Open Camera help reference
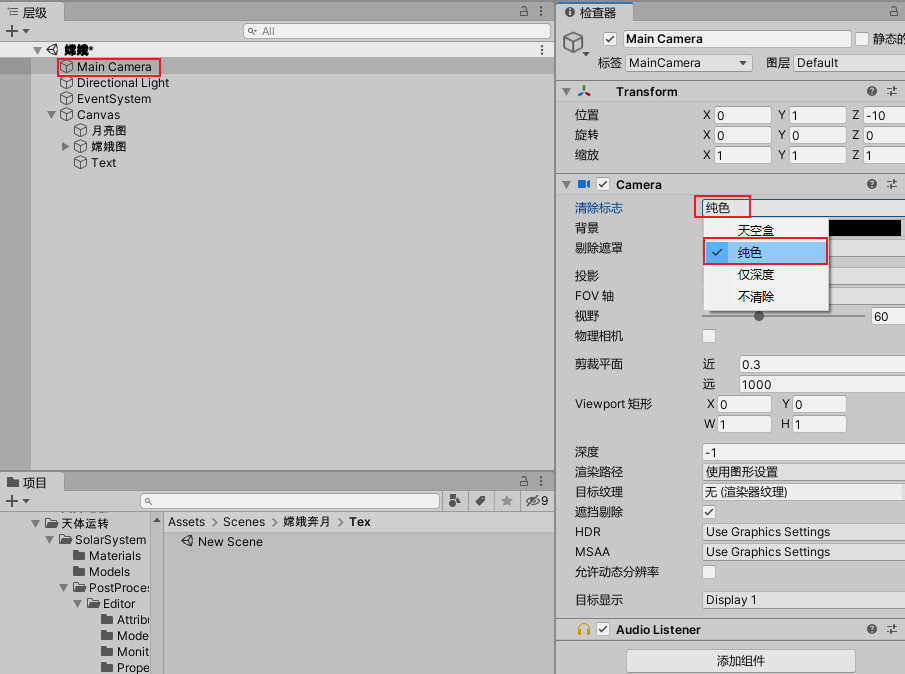Screen dimensions: 905x674 pos(872,184)
